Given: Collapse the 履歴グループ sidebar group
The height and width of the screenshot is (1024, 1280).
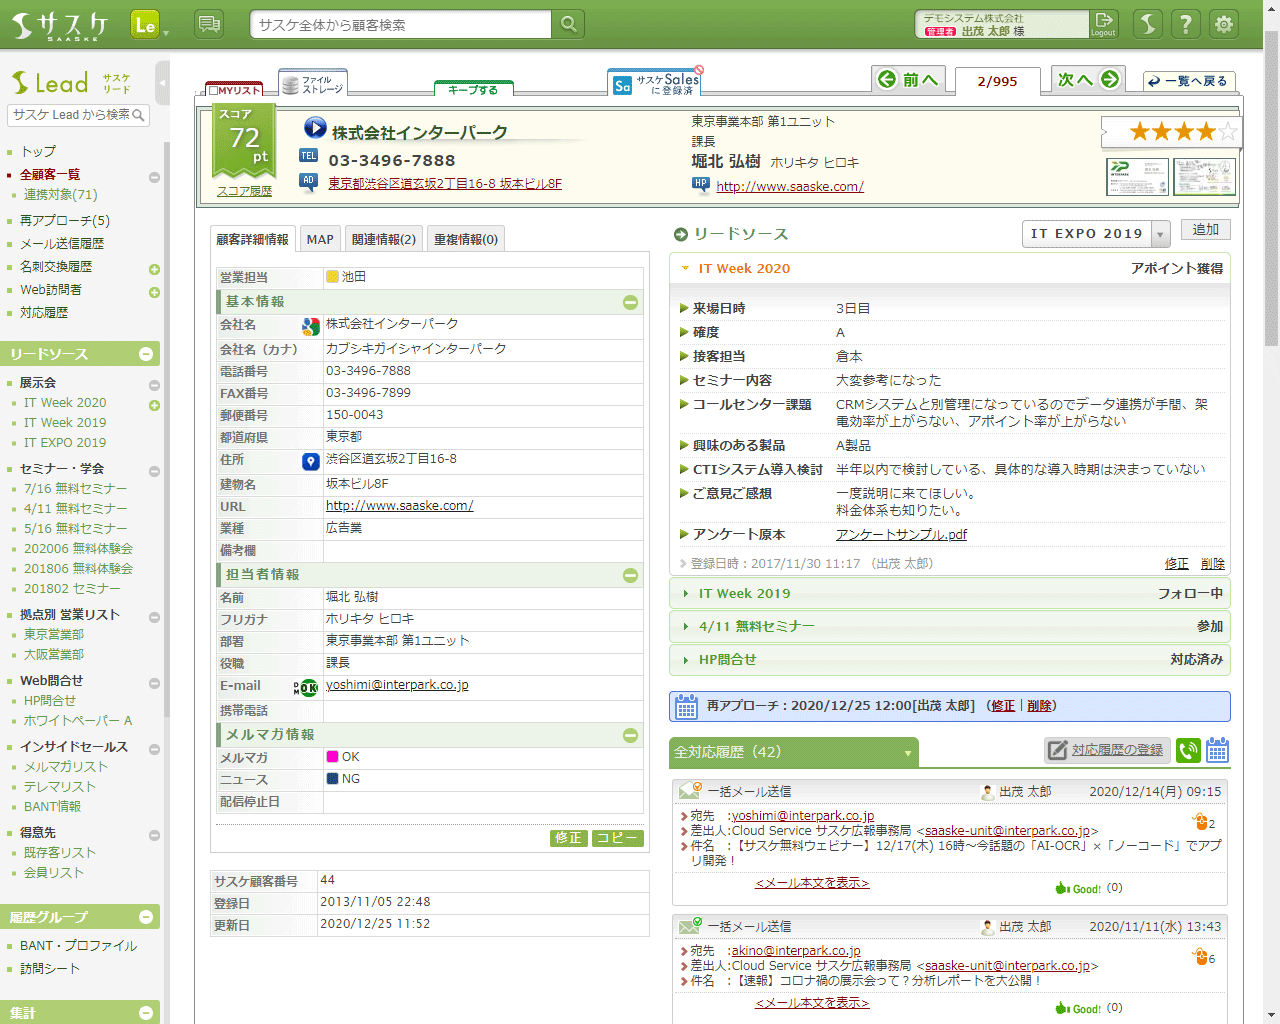Looking at the screenshot, I should [x=146, y=917].
